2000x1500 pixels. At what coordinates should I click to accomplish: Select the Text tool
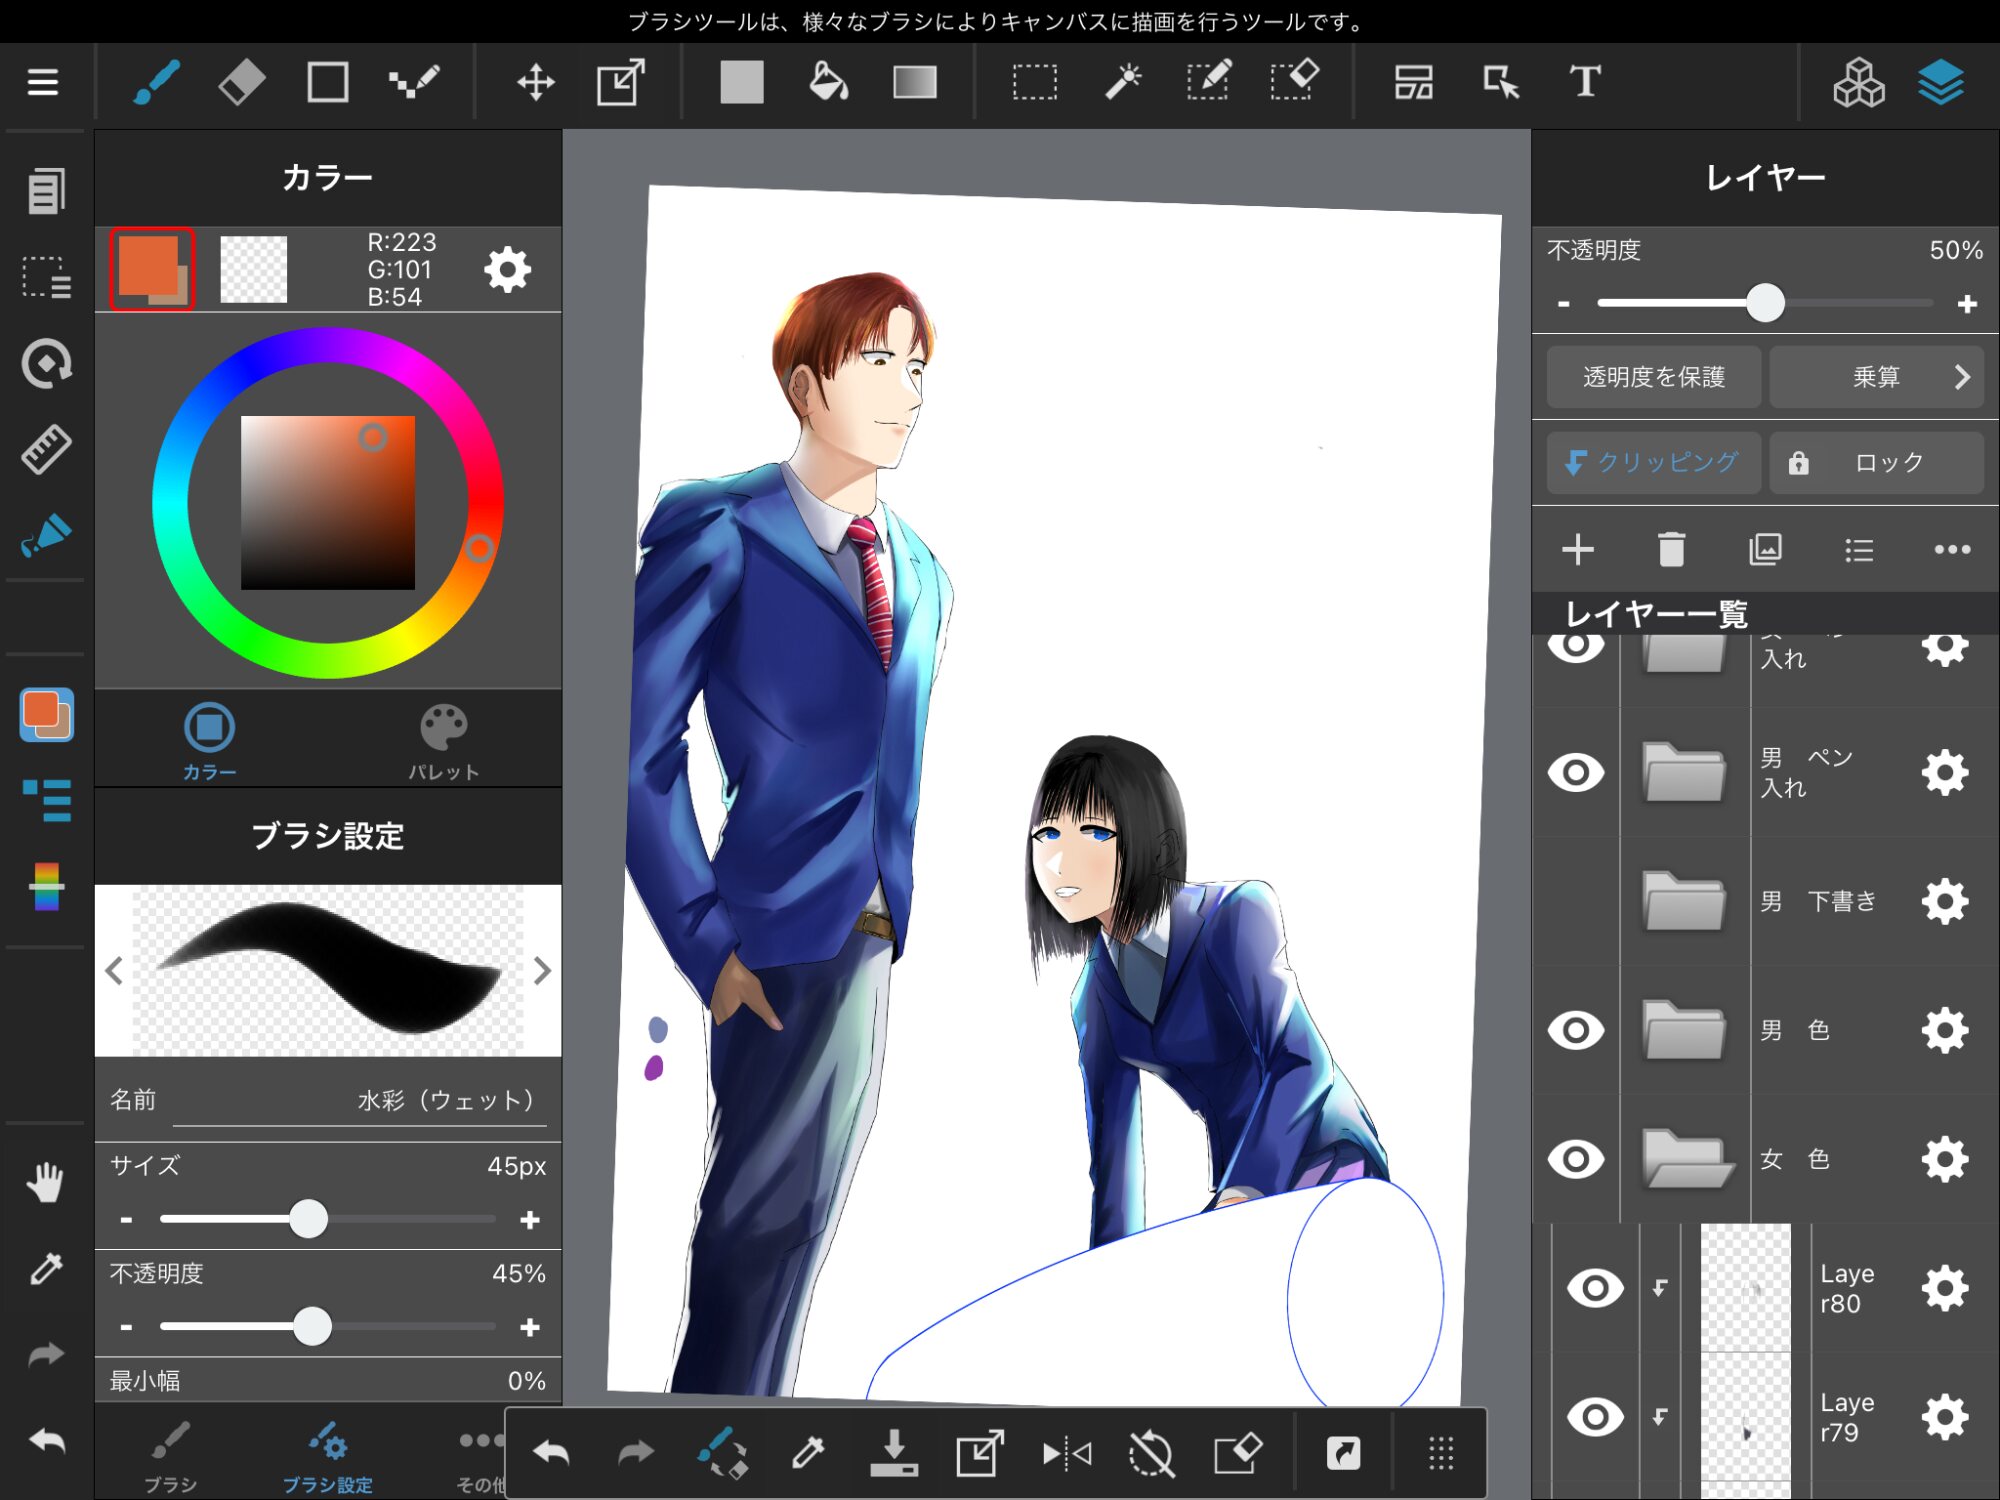[x=1584, y=82]
